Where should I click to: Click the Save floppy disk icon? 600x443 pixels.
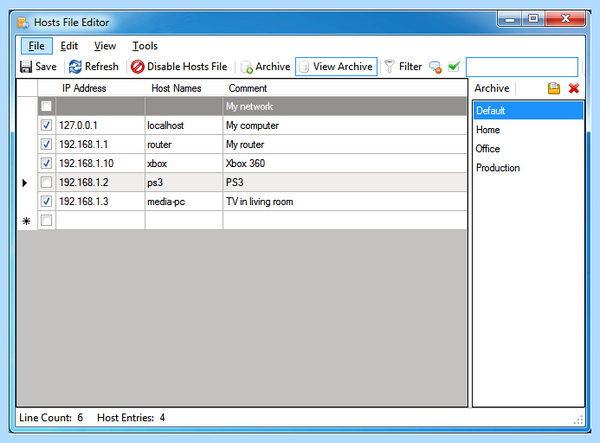(x=26, y=67)
